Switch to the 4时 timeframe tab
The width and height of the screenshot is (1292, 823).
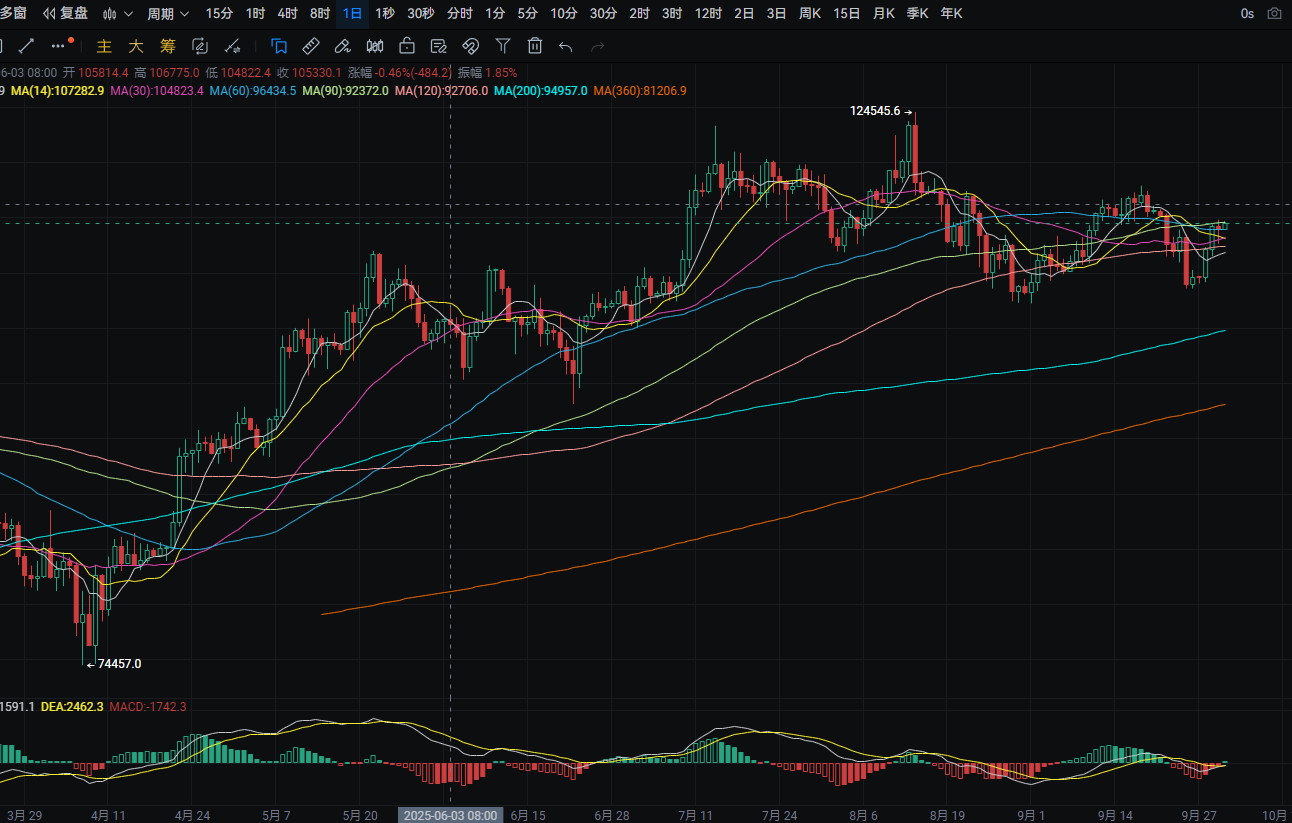click(287, 14)
